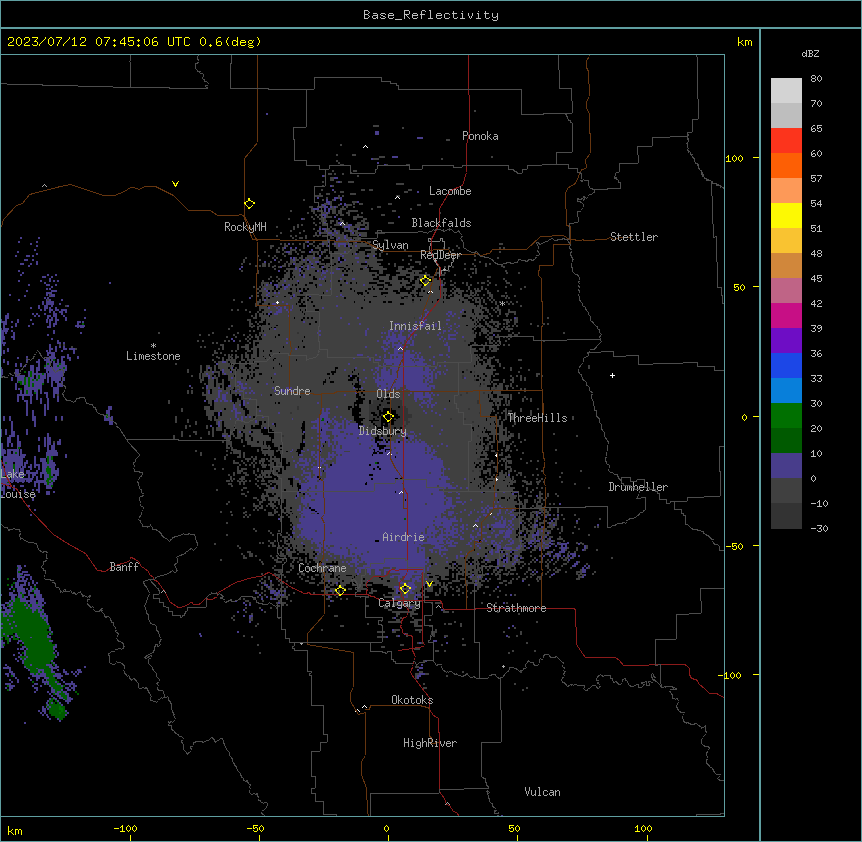862x842 pixels.
Task: Click the Ponoka town label
Action: click(x=480, y=136)
